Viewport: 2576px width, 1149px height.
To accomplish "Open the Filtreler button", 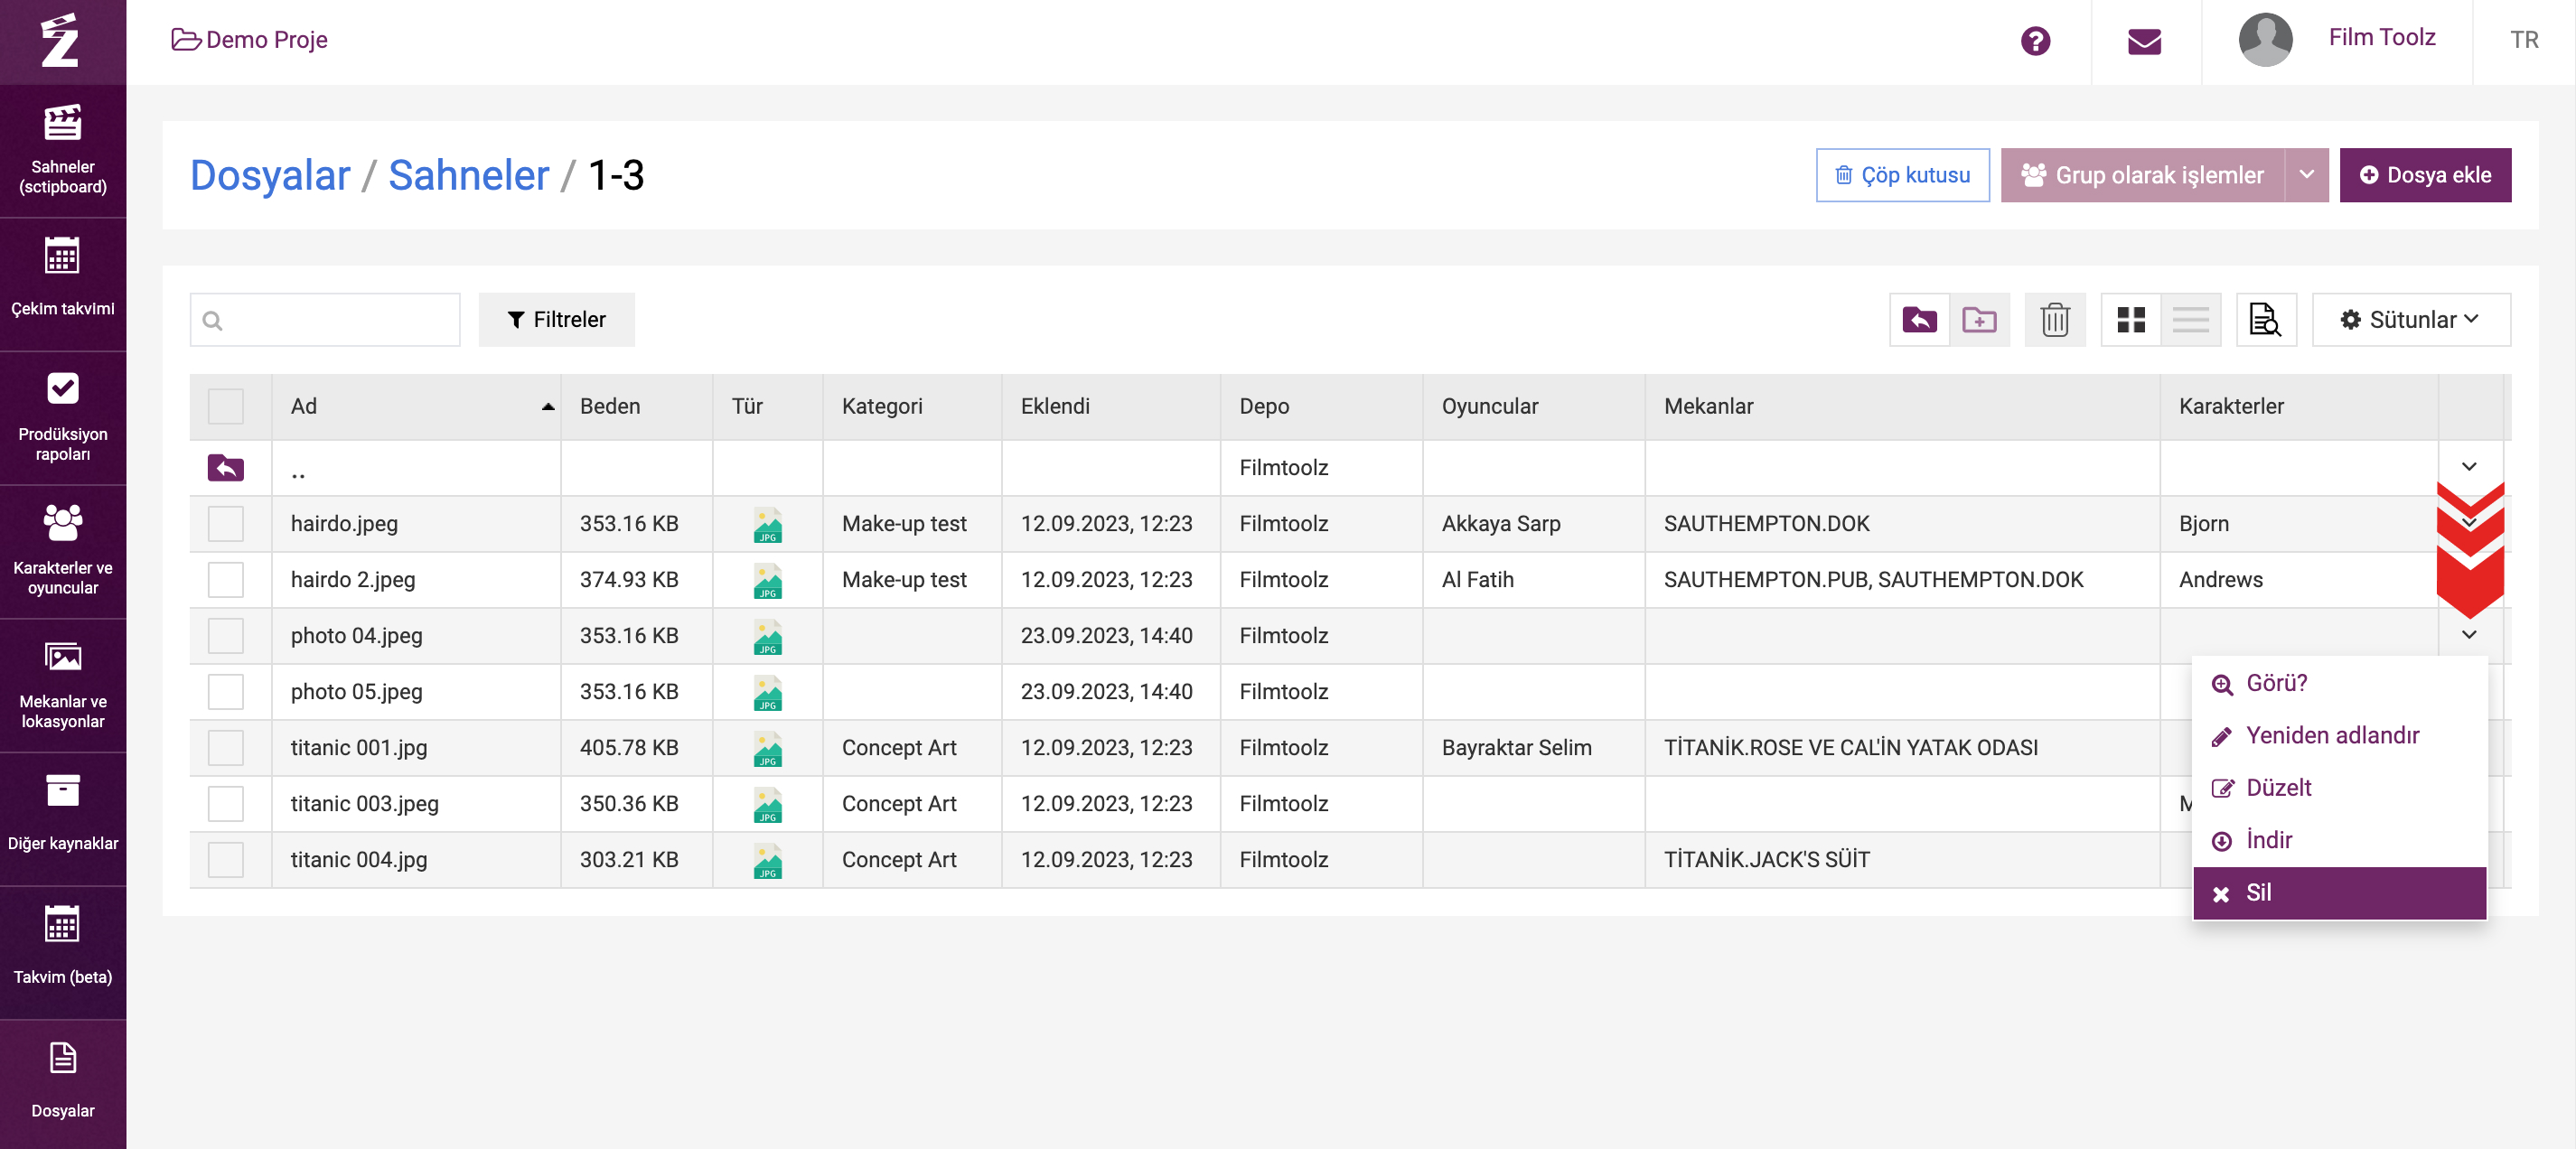I will pos(556,320).
